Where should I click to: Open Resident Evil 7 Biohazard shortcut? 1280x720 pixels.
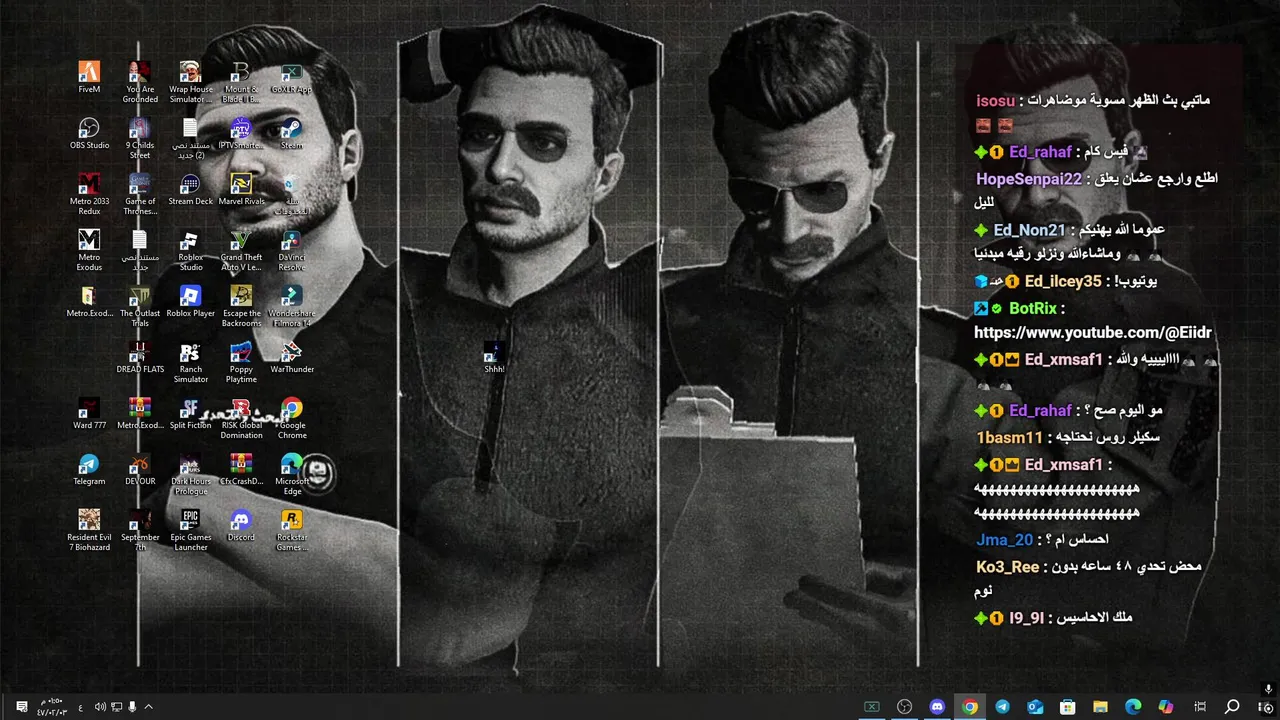(x=89, y=531)
